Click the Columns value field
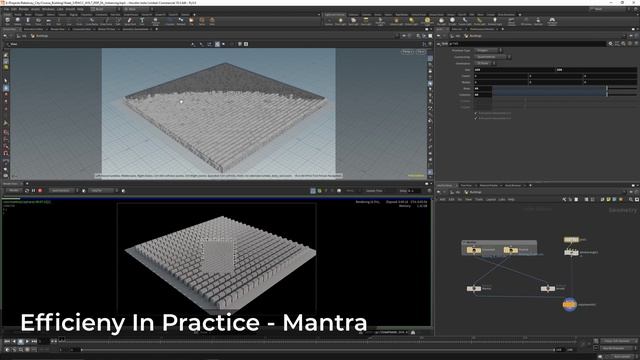 [x=482, y=95]
